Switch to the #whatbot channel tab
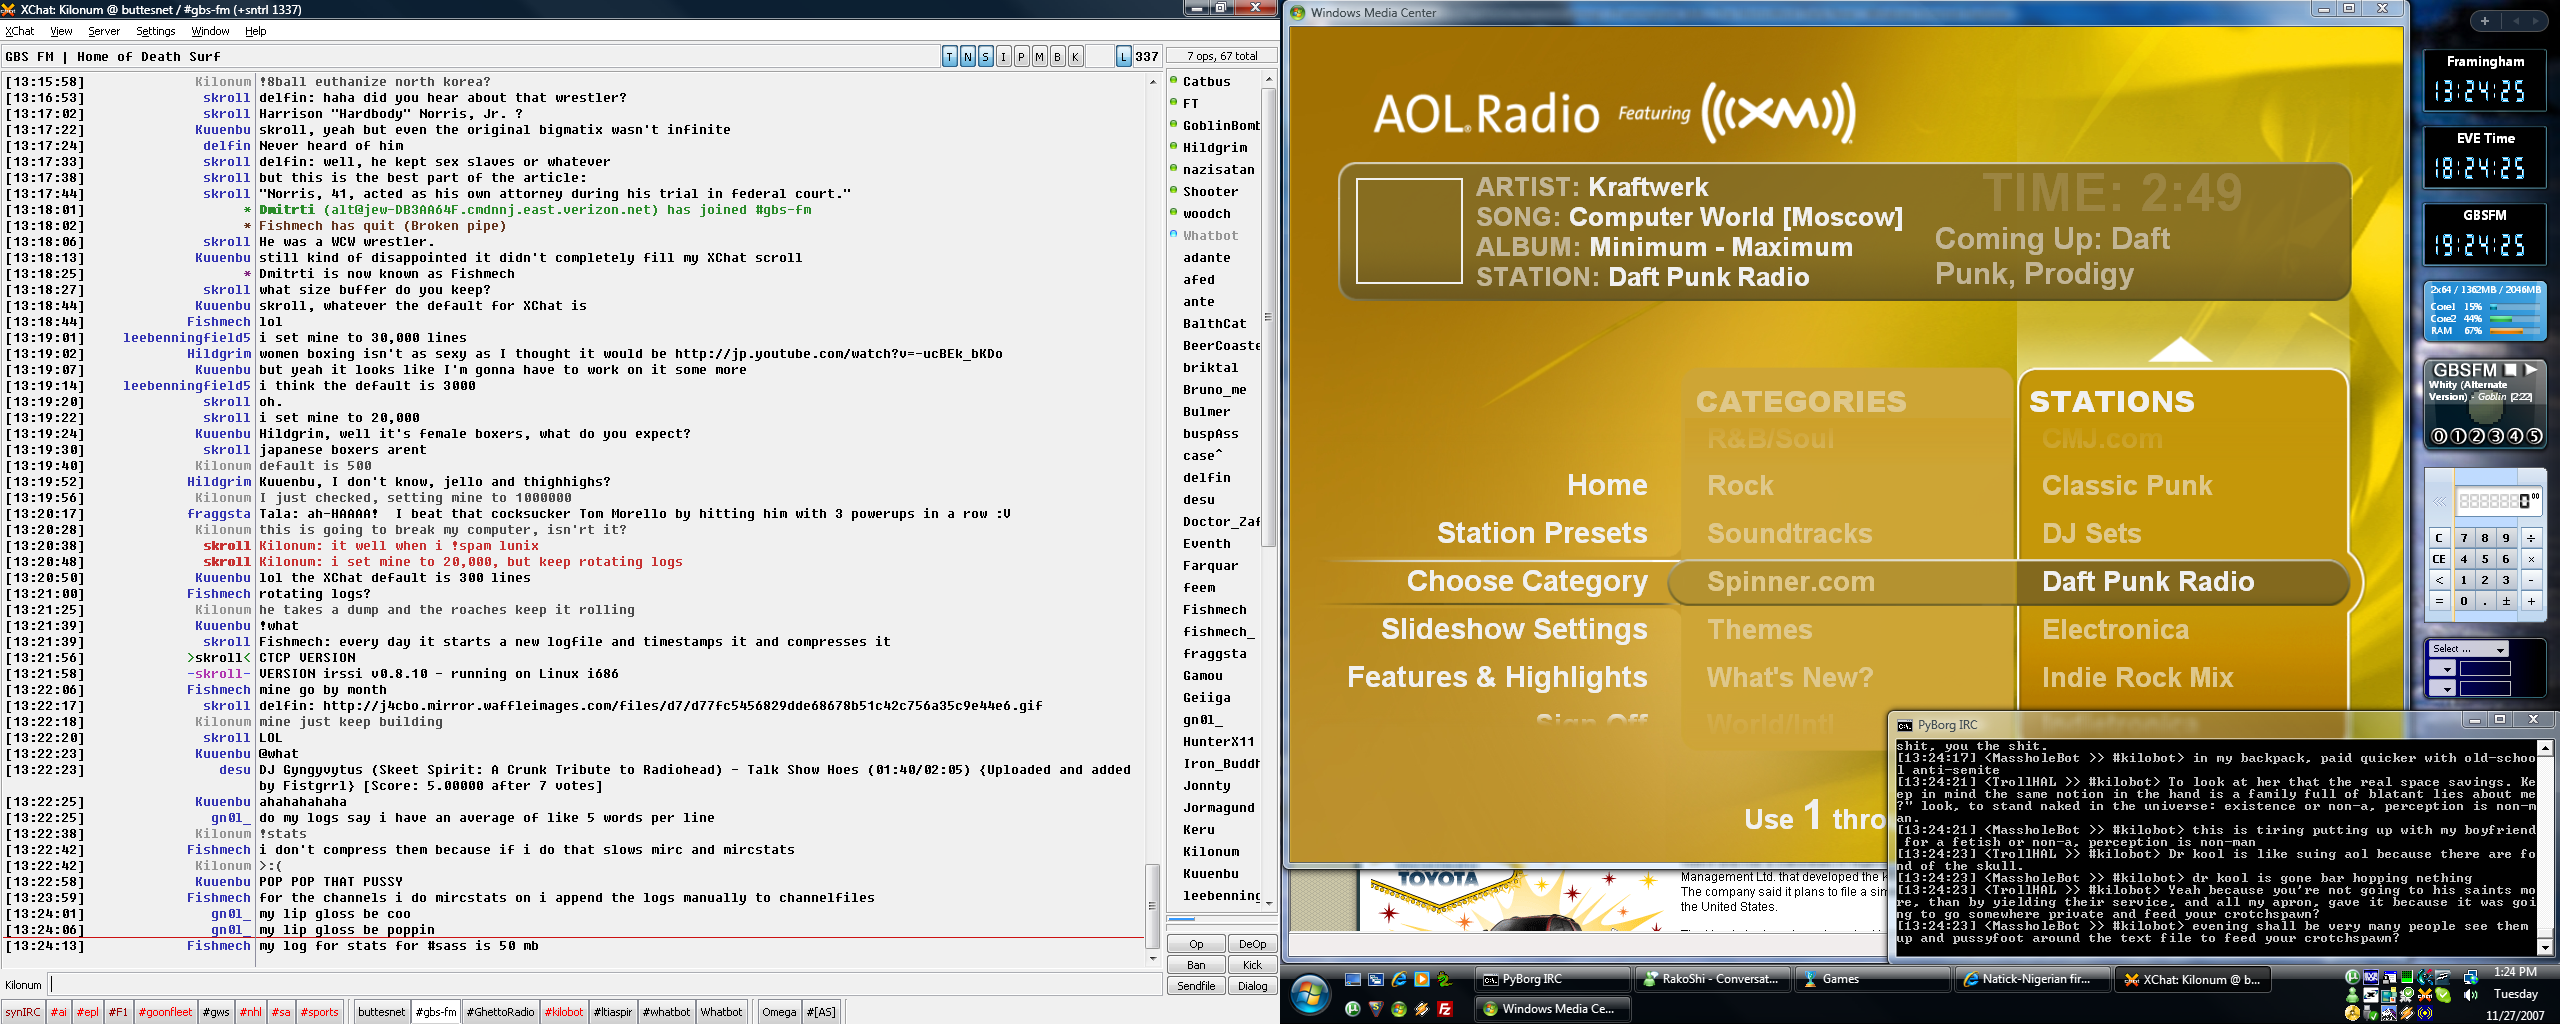This screenshot has height=1024, width=2560. [667, 1012]
